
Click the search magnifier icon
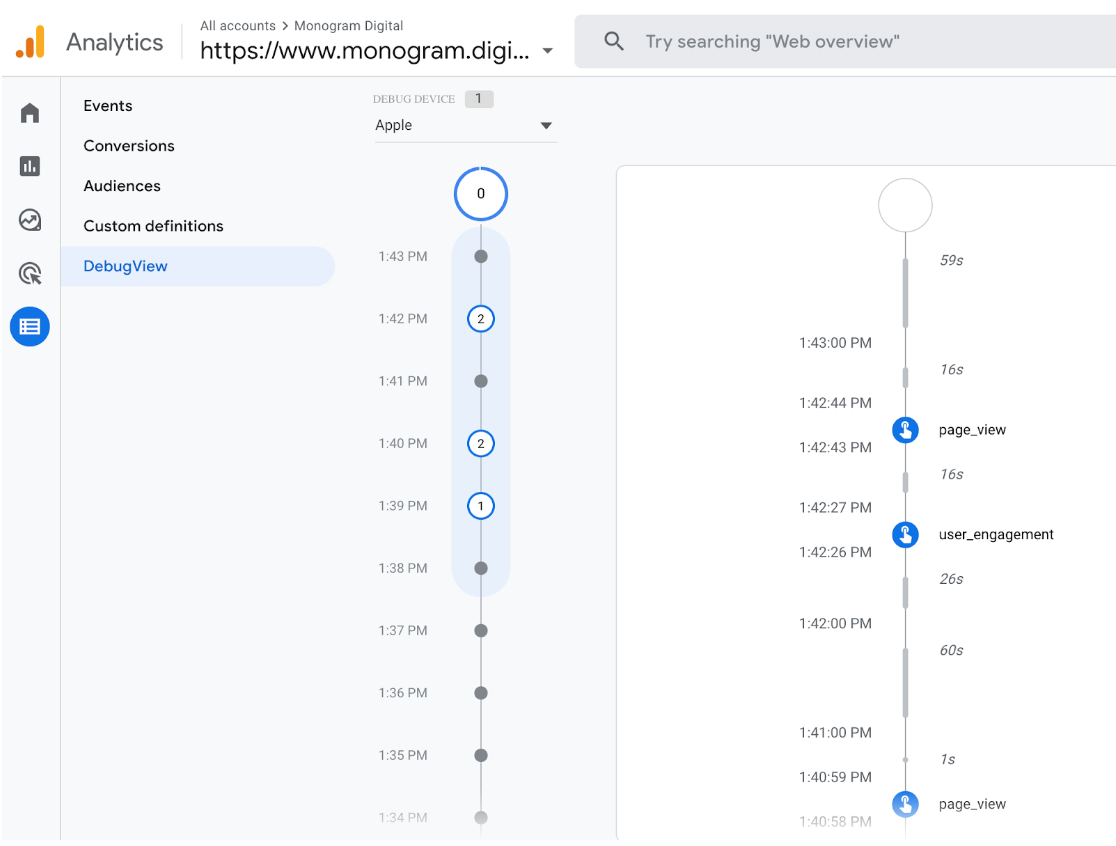click(x=614, y=42)
